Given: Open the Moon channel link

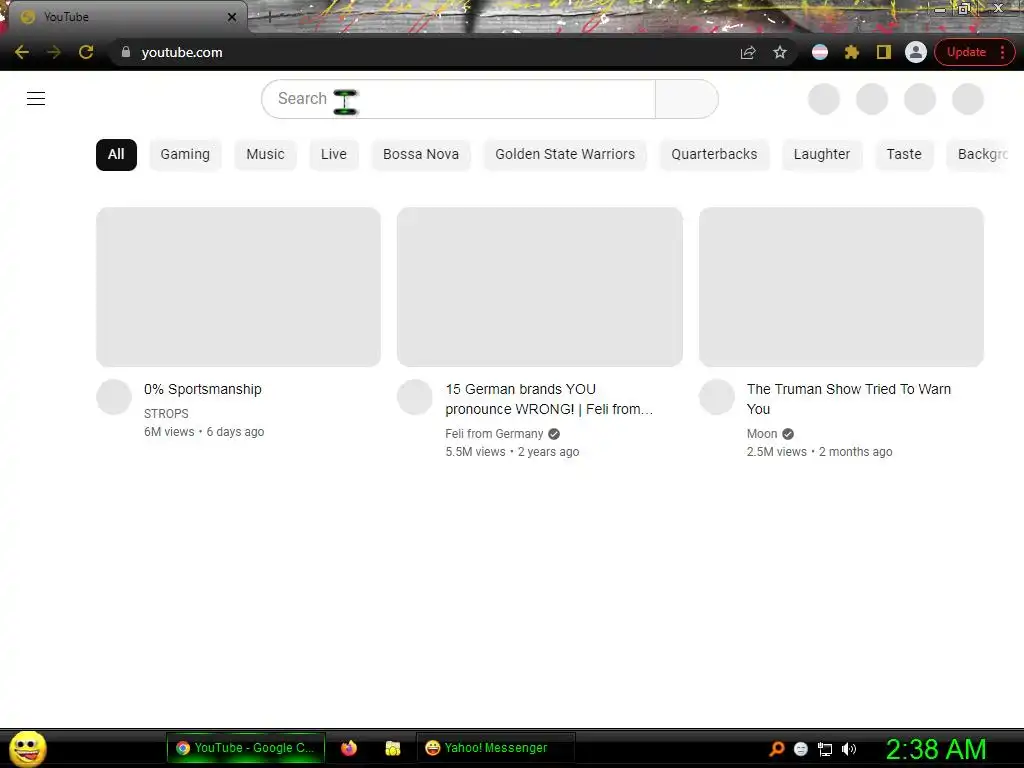Looking at the screenshot, I should tap(762, 434).
